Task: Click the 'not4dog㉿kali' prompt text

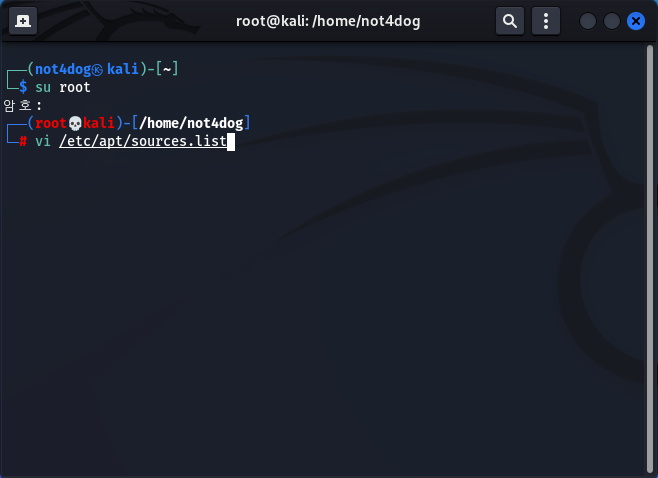Action: [x=87, y=69]
